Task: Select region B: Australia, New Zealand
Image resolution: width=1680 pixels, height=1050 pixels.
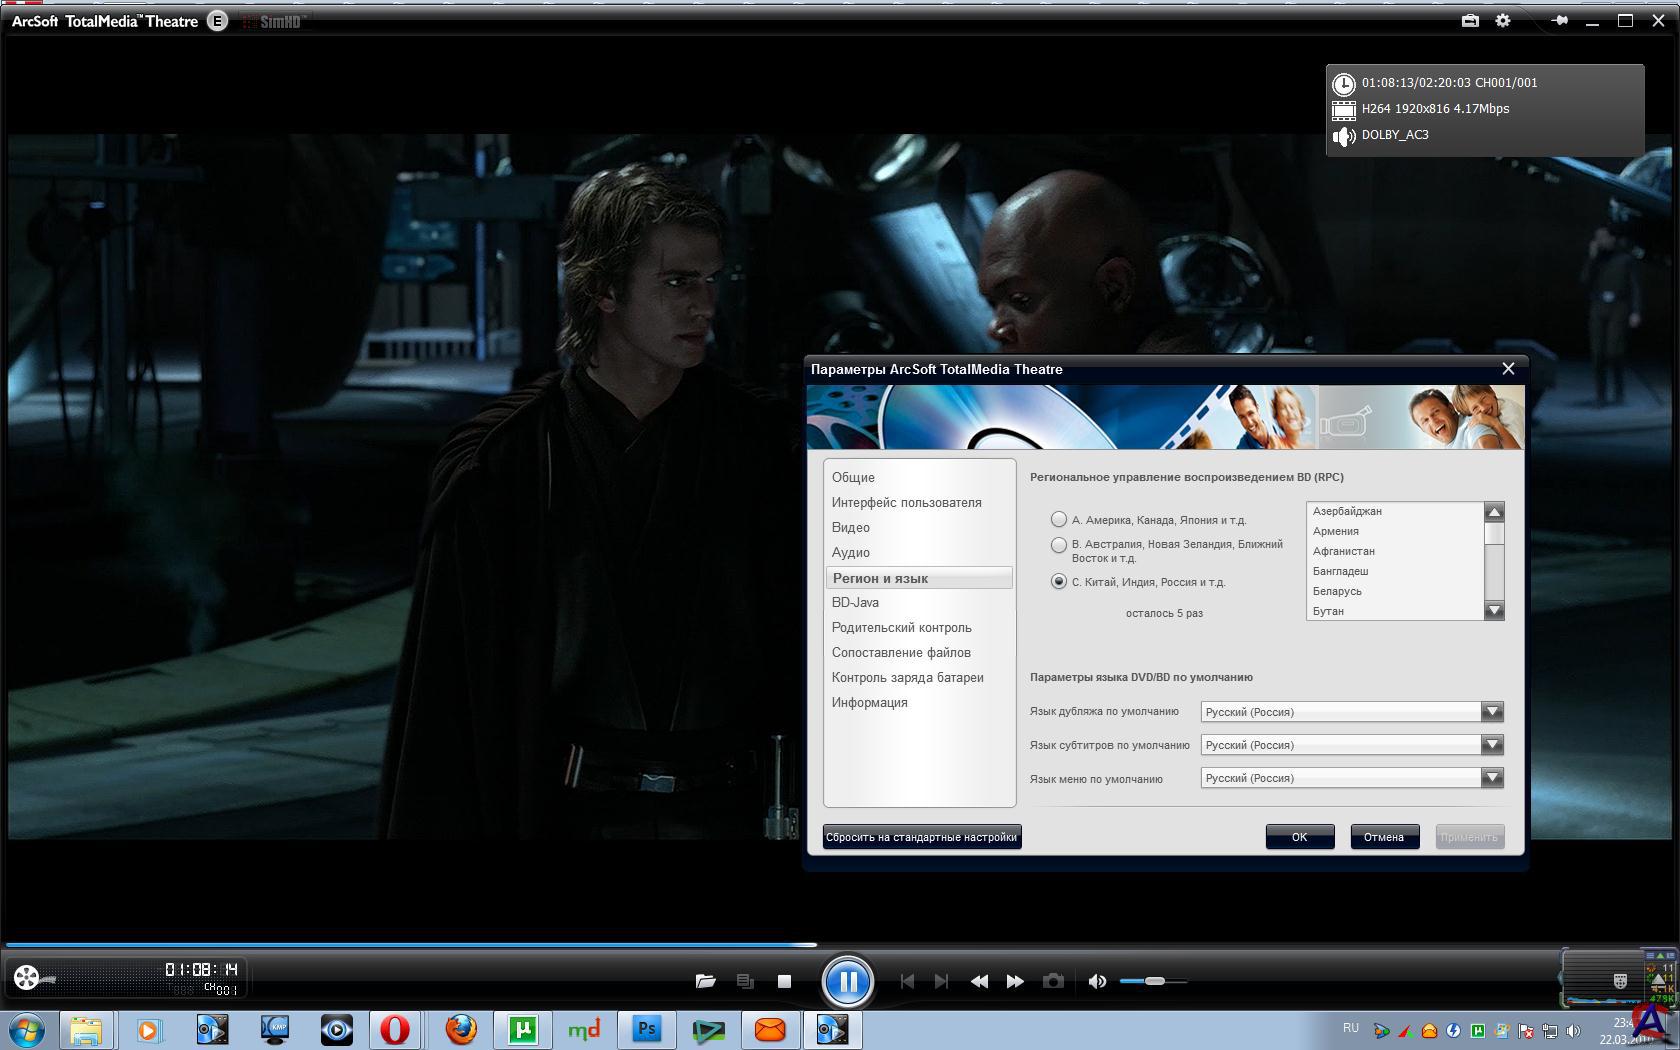Action: pyautogui.click(x=1059, y=545)
